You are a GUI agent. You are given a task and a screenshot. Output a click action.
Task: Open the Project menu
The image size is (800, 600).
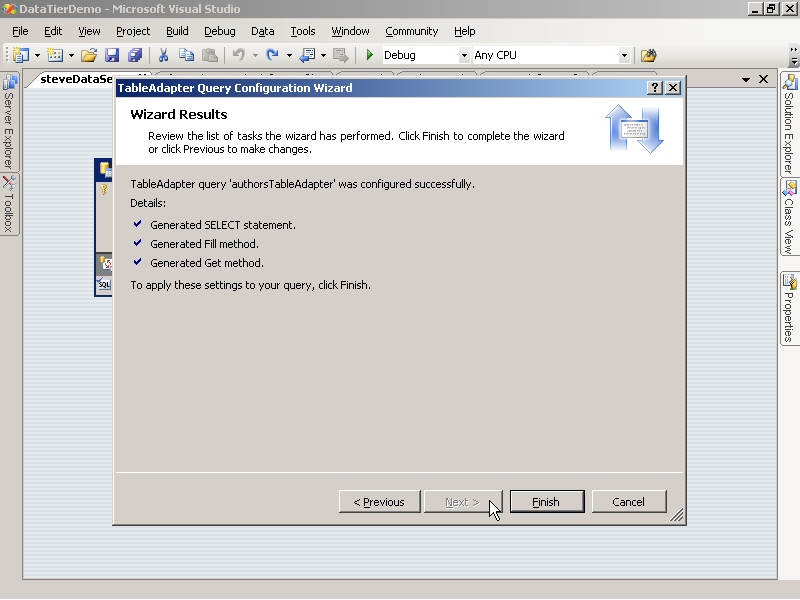click(x=133, y=31)
